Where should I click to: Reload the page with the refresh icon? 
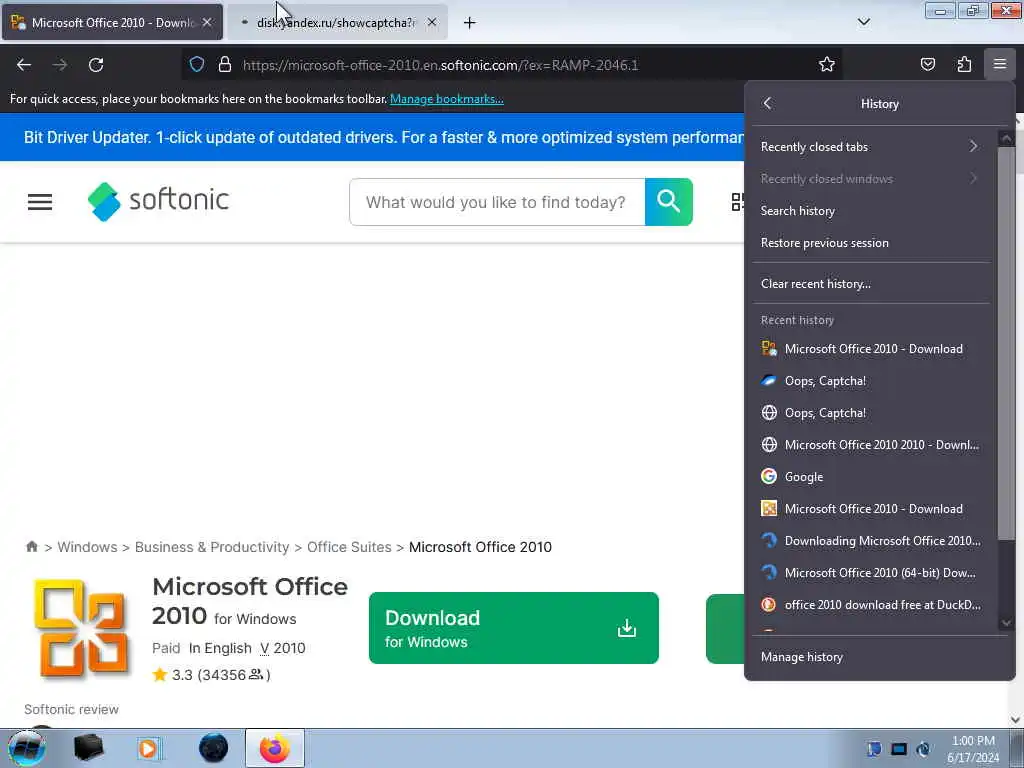click(x=96, y=65)
